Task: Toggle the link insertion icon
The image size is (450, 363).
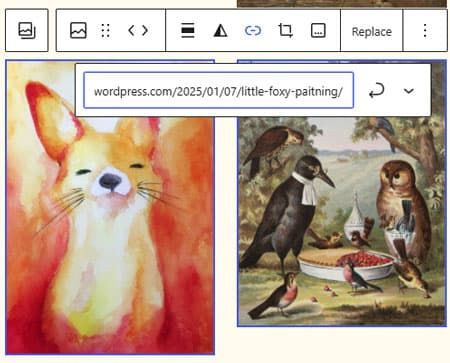Action: pyautogui.click(x=253, y=30)
